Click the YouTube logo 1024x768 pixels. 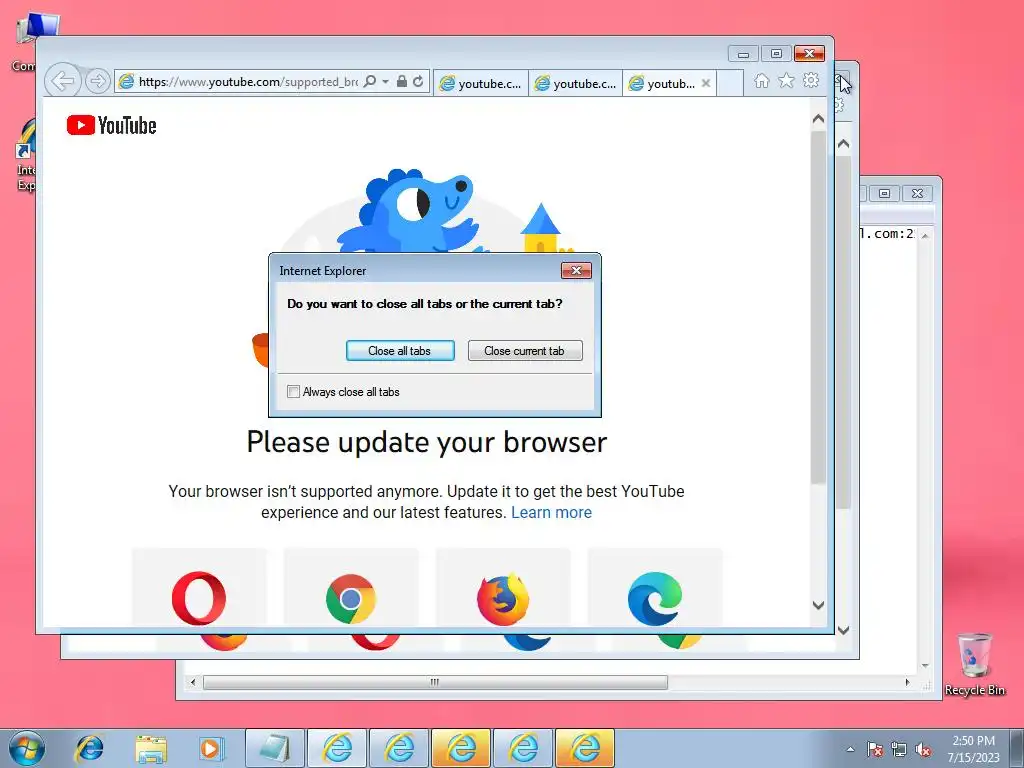[x=112, y=125]
